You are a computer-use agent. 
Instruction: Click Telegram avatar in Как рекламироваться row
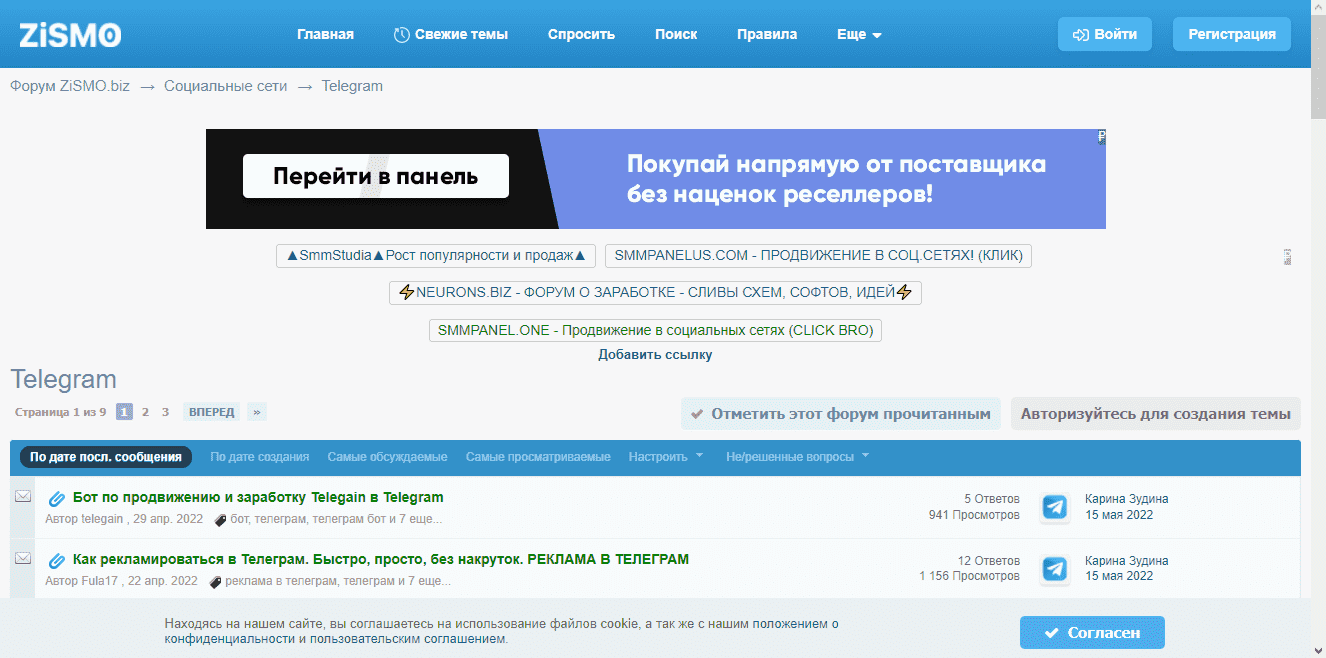[x=1055, y=570]
